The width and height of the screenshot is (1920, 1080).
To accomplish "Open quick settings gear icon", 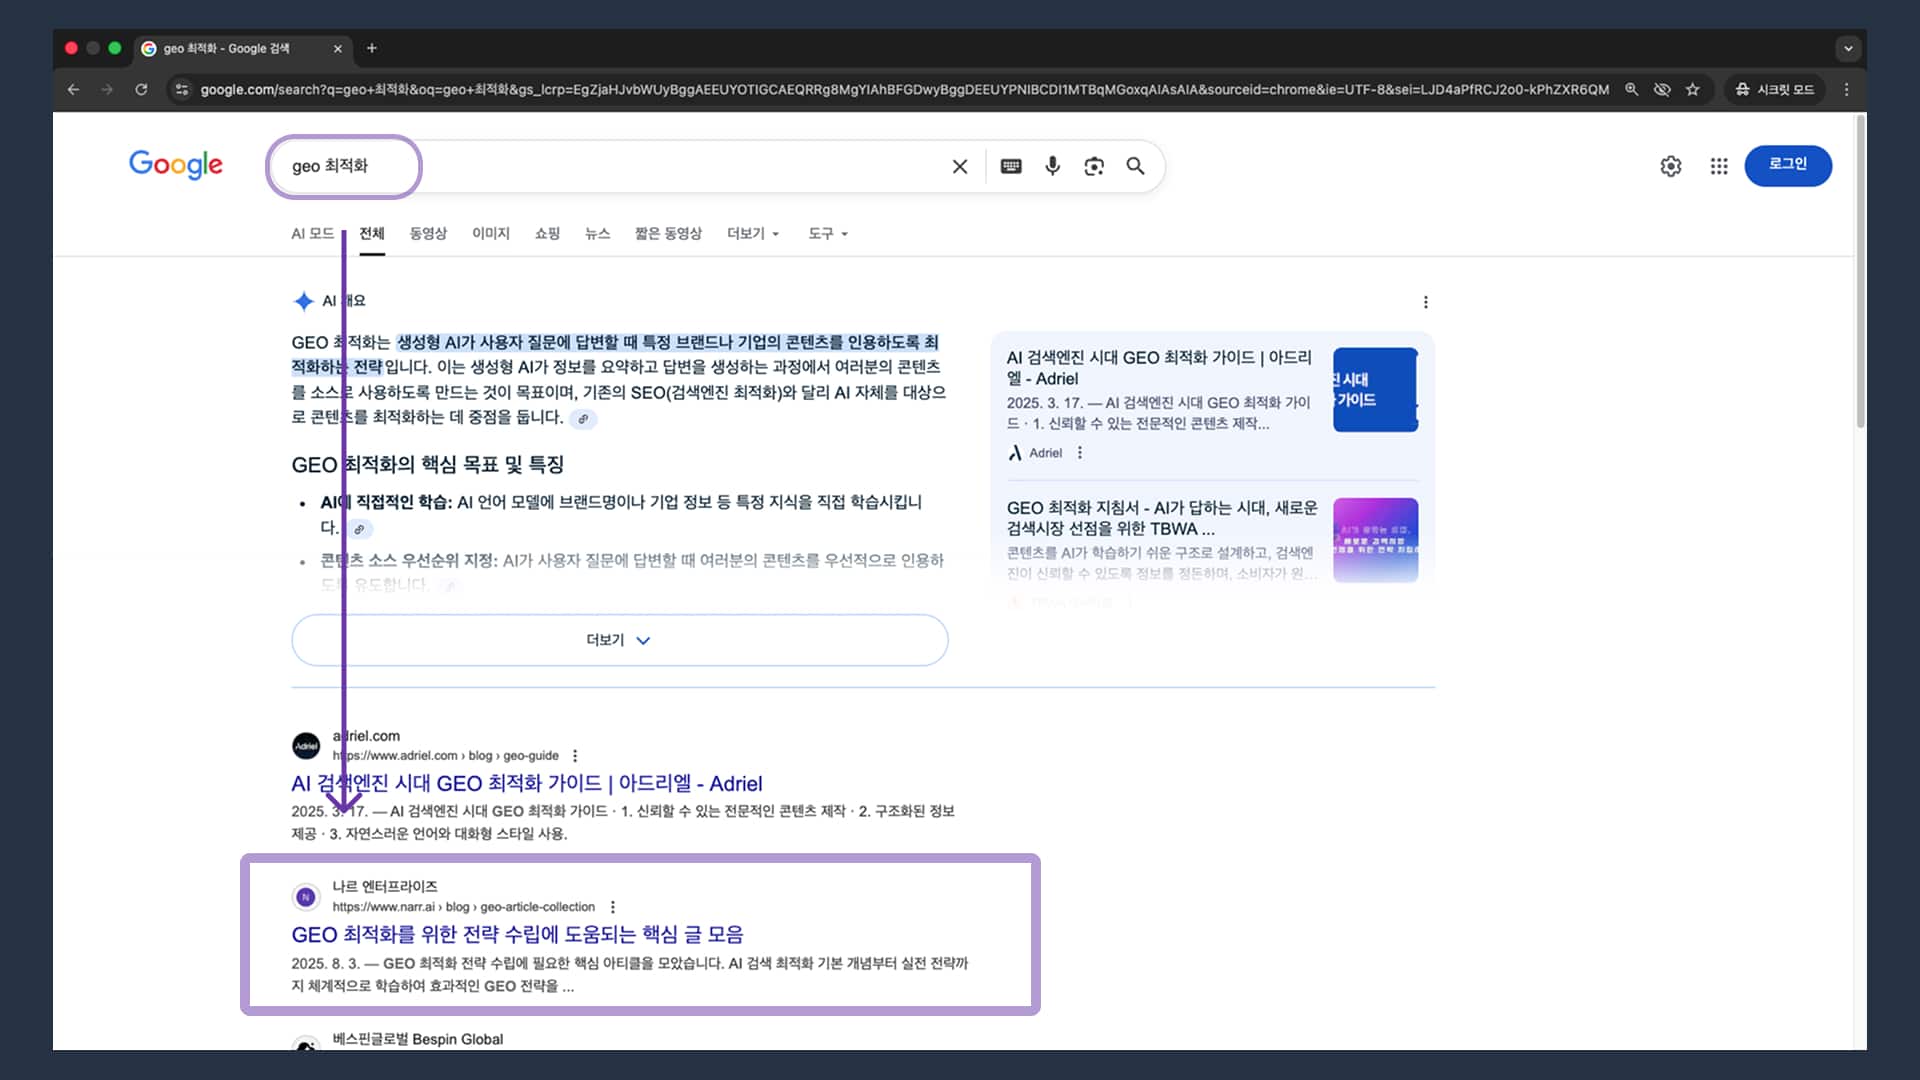I will 1671,166.
